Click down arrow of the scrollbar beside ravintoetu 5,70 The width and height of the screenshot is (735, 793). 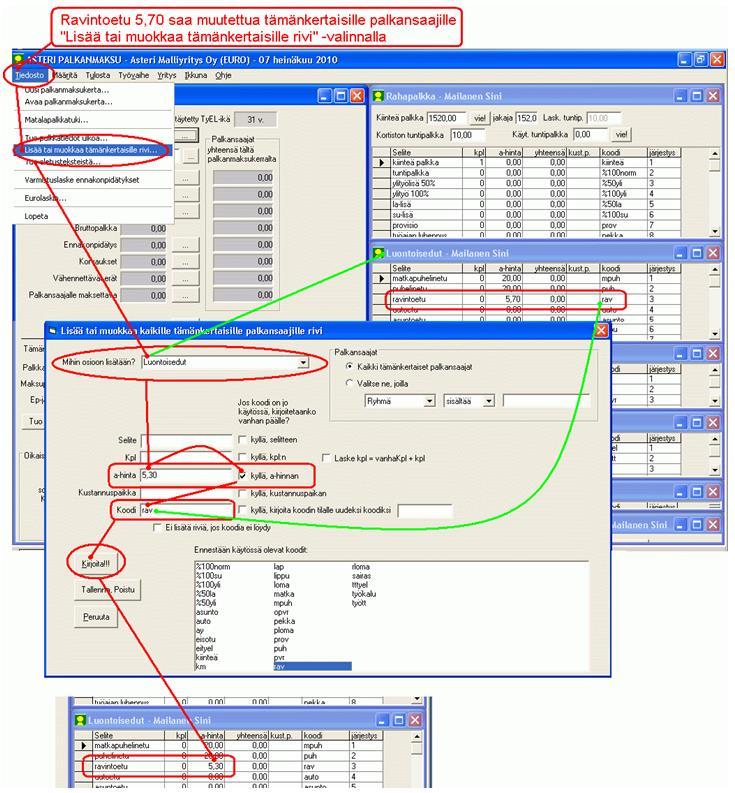click(x=714, y=334)
